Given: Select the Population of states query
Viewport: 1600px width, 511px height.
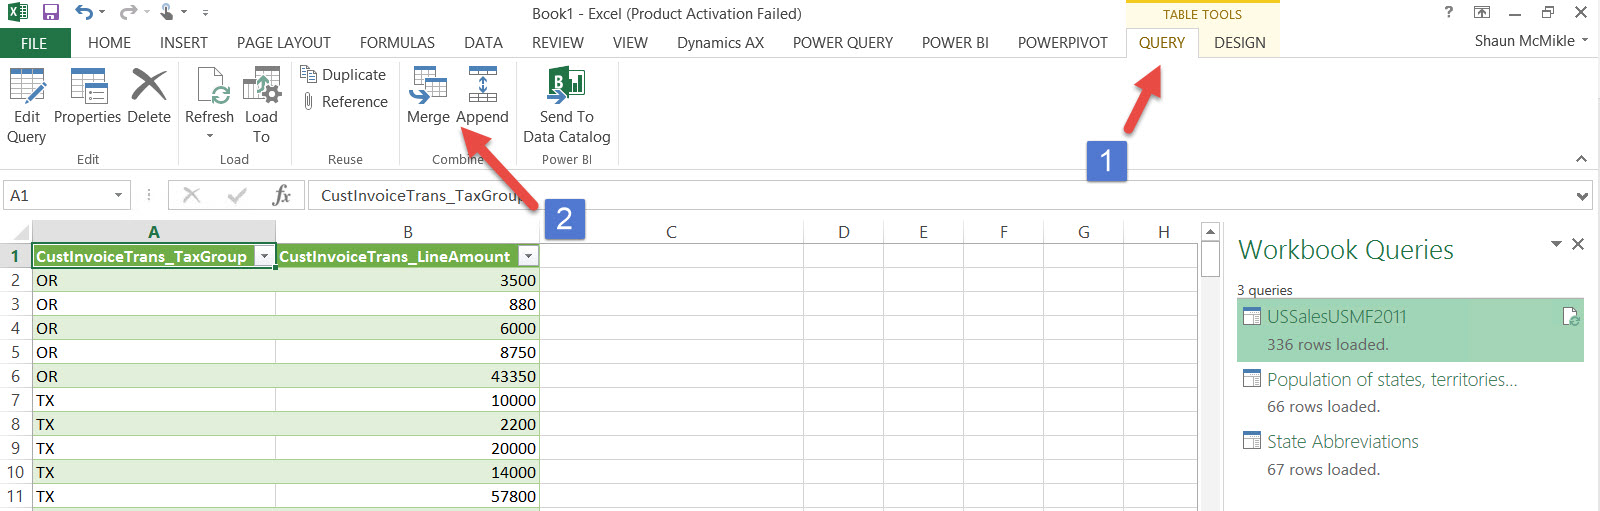Looking at the screenshot, I should pyautogui.click(x=1391, y=380).
